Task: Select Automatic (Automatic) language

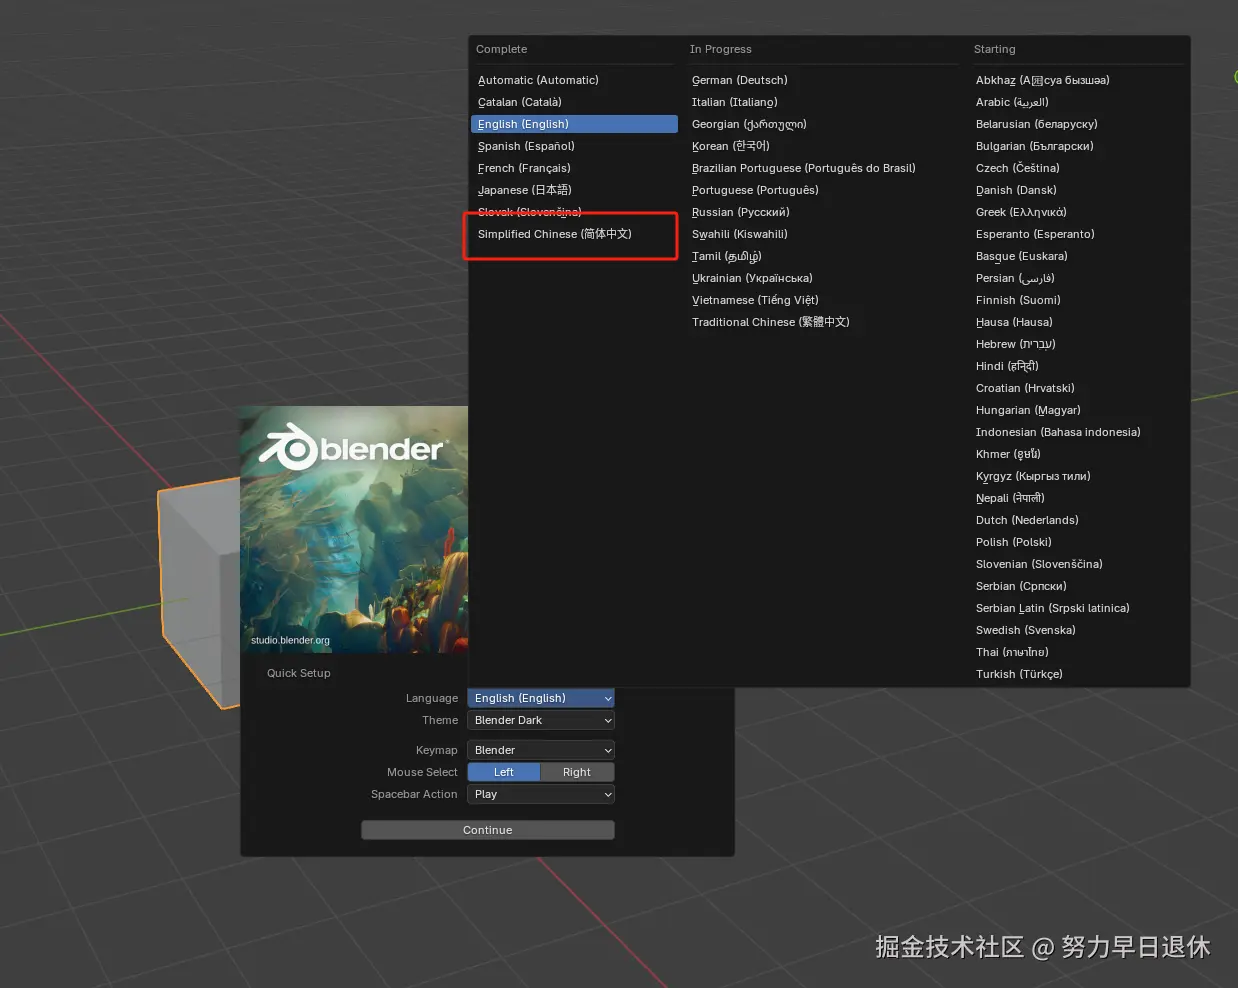Action: click(574, 80)
